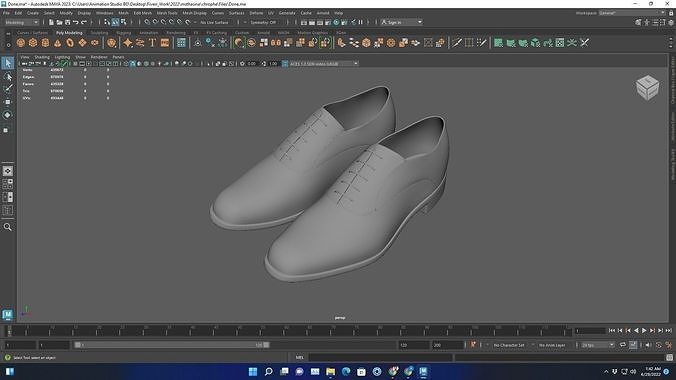Toggle the playback loop mode button
This screenshot has width=676, height=380.
pyautogui.click(x=623, y=345)
